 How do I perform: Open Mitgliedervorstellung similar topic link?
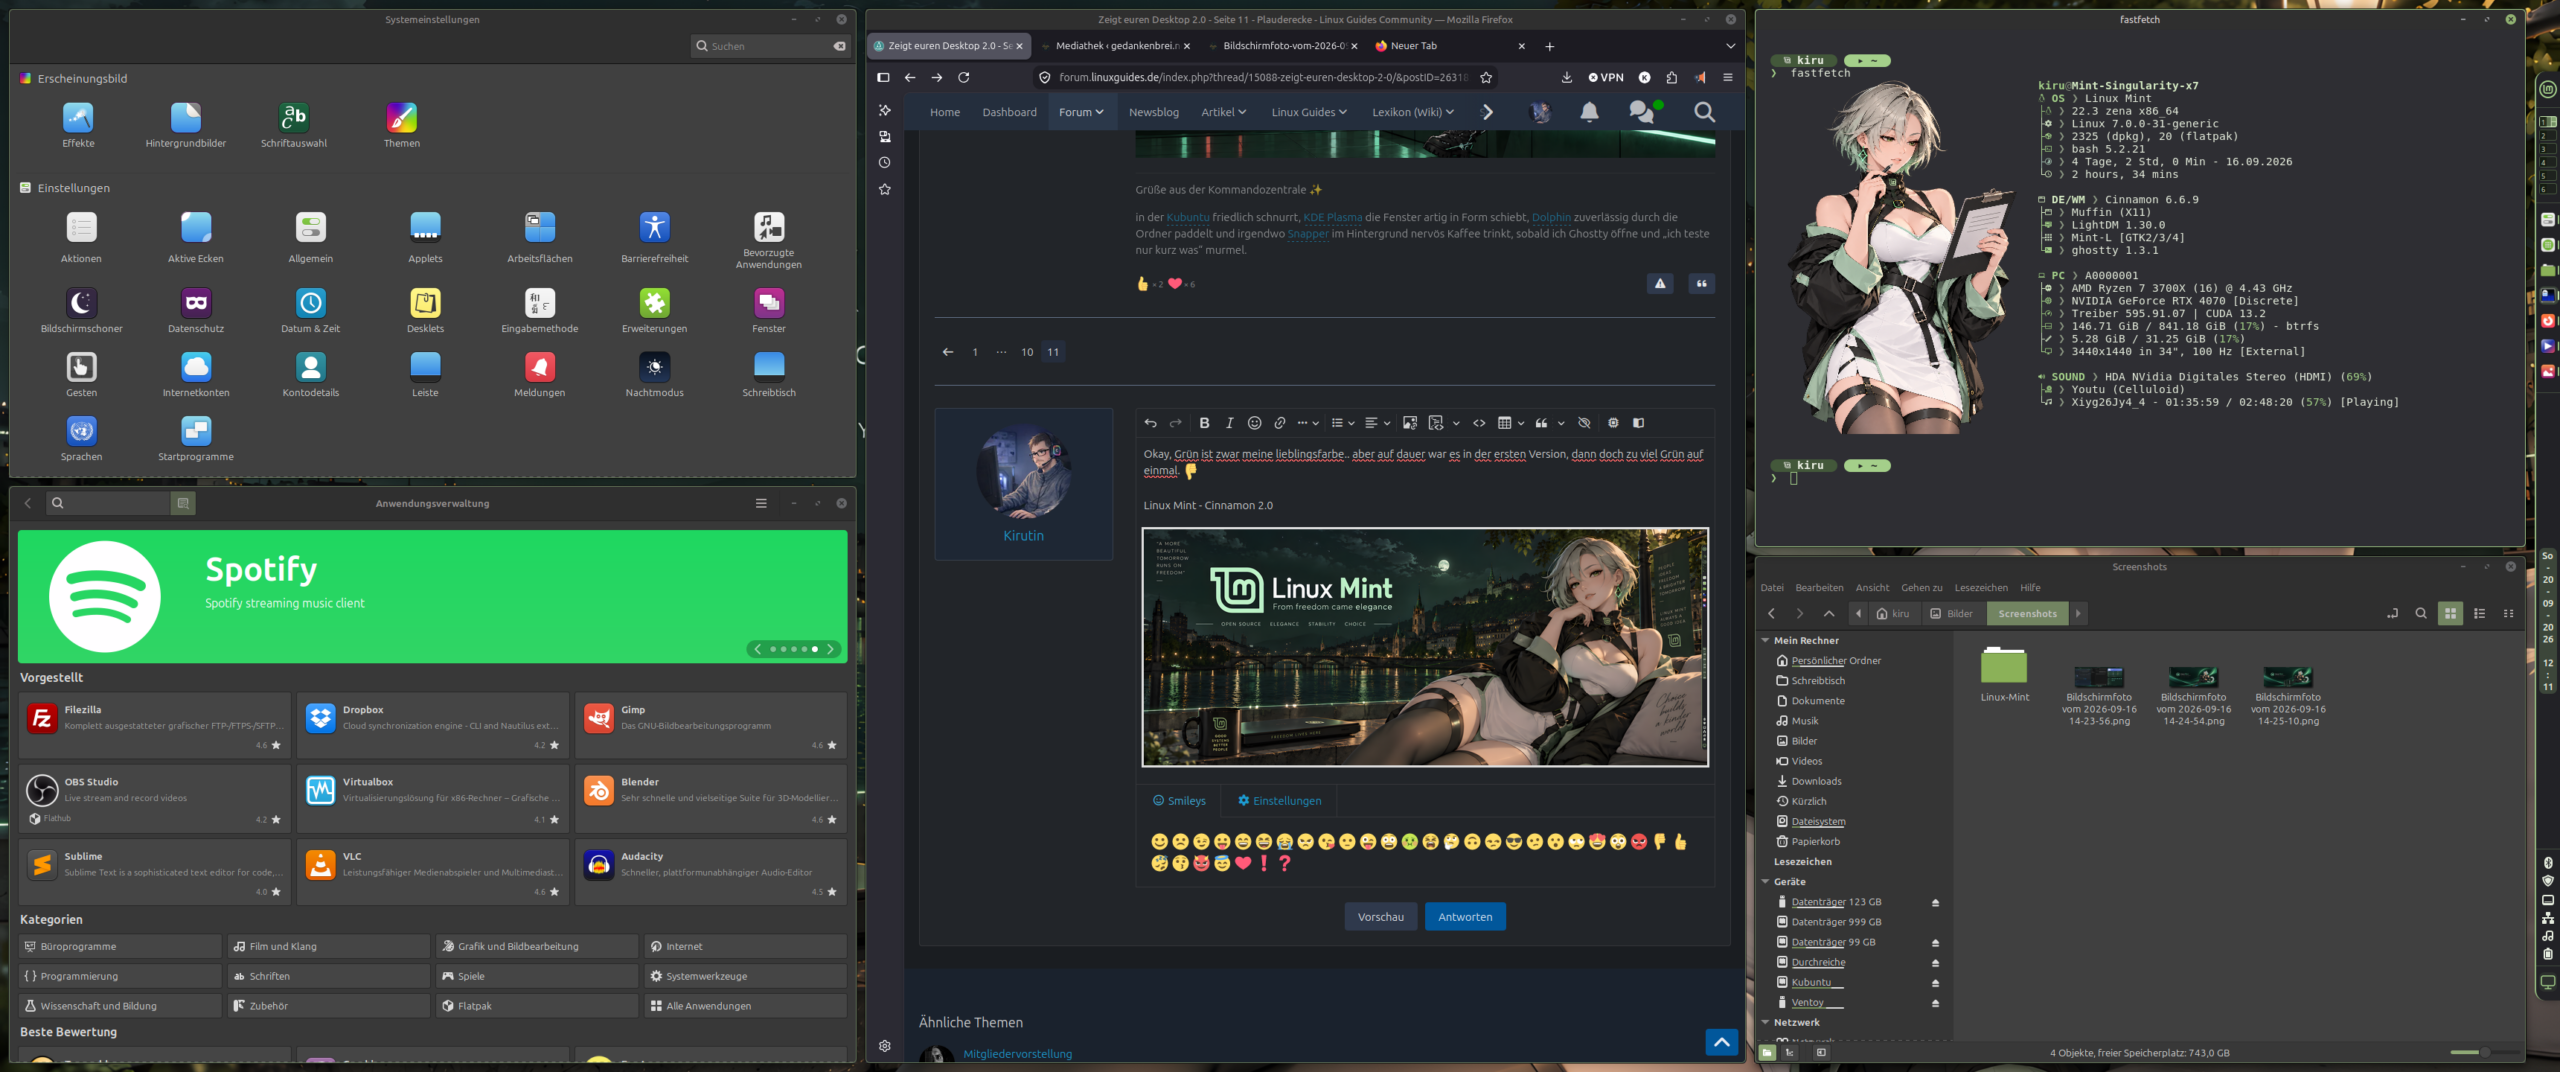tap(1017, 1054)
